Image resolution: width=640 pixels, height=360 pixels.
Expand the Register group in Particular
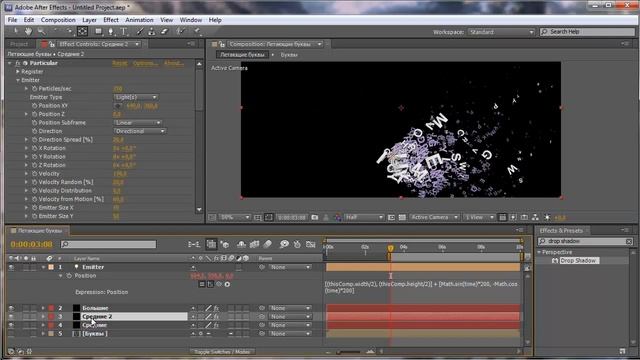(x=18, y=71)
